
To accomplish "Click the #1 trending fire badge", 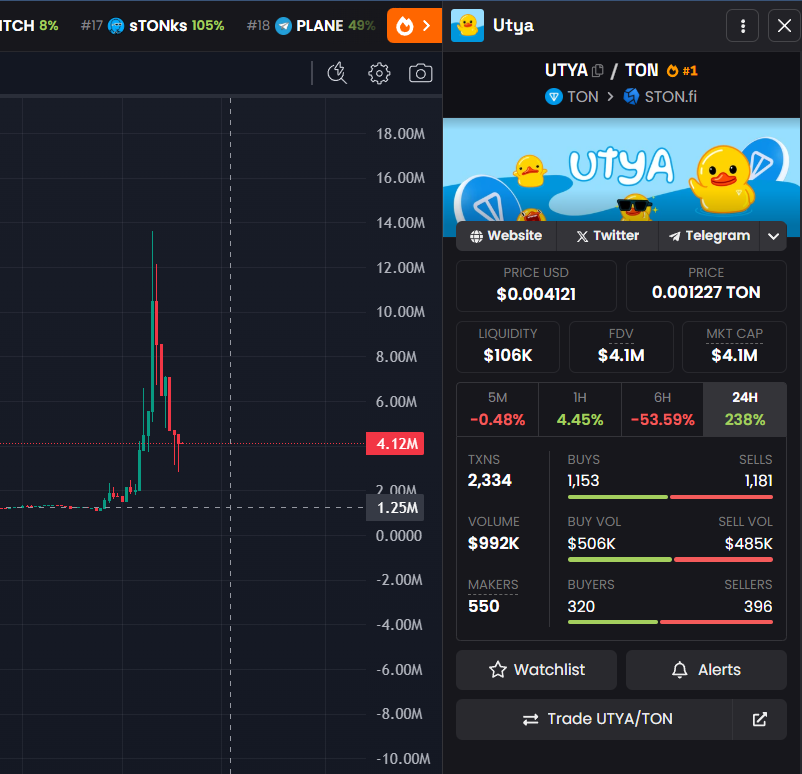I will [682, 71].
